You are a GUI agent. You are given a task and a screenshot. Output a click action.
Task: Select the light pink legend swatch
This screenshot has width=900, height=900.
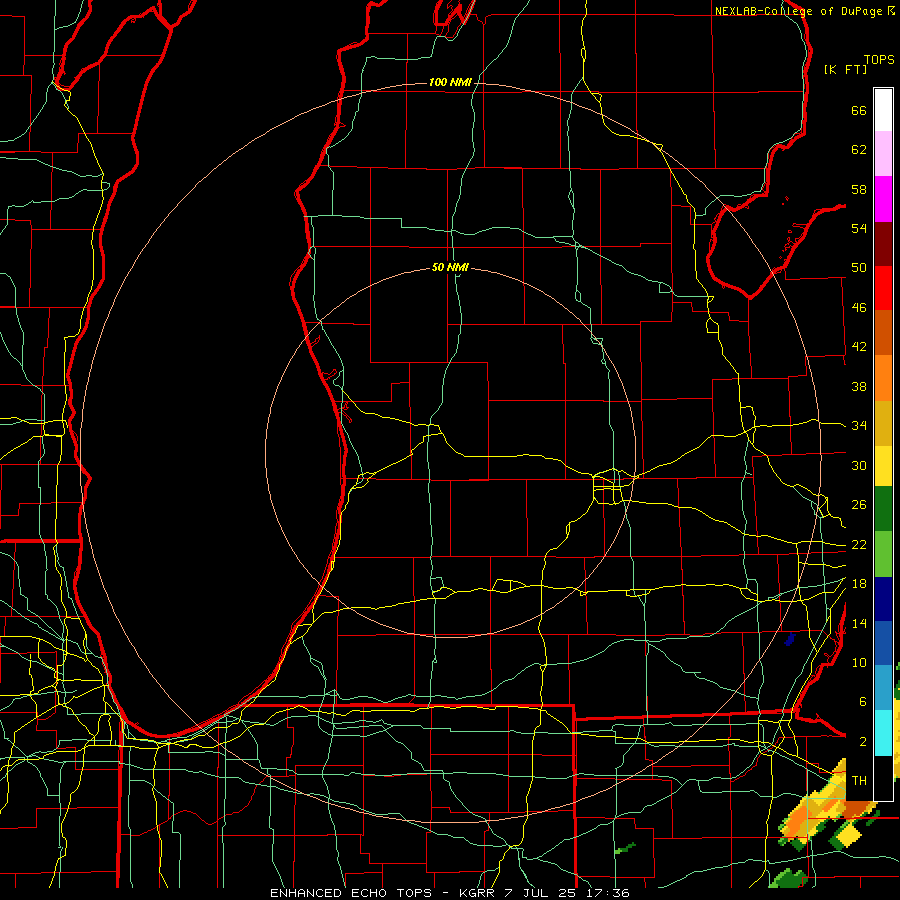click(x=883, y=154)
